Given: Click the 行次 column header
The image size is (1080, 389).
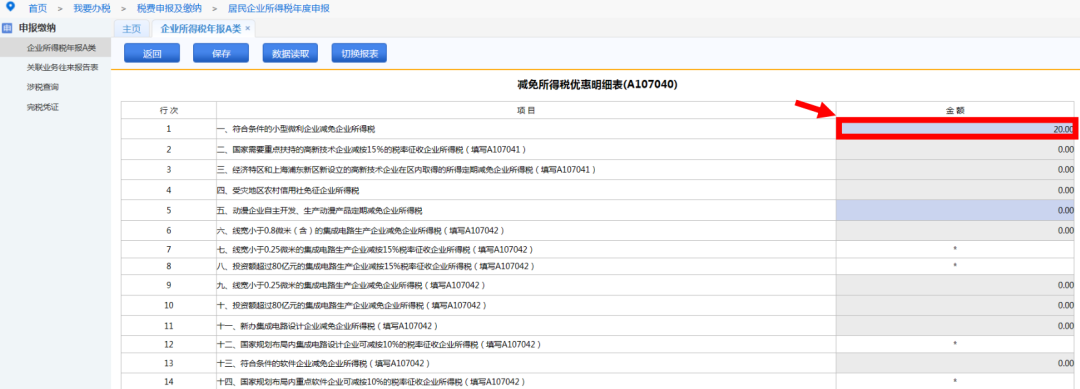Looking at the screenshot, I should [169, 110].
